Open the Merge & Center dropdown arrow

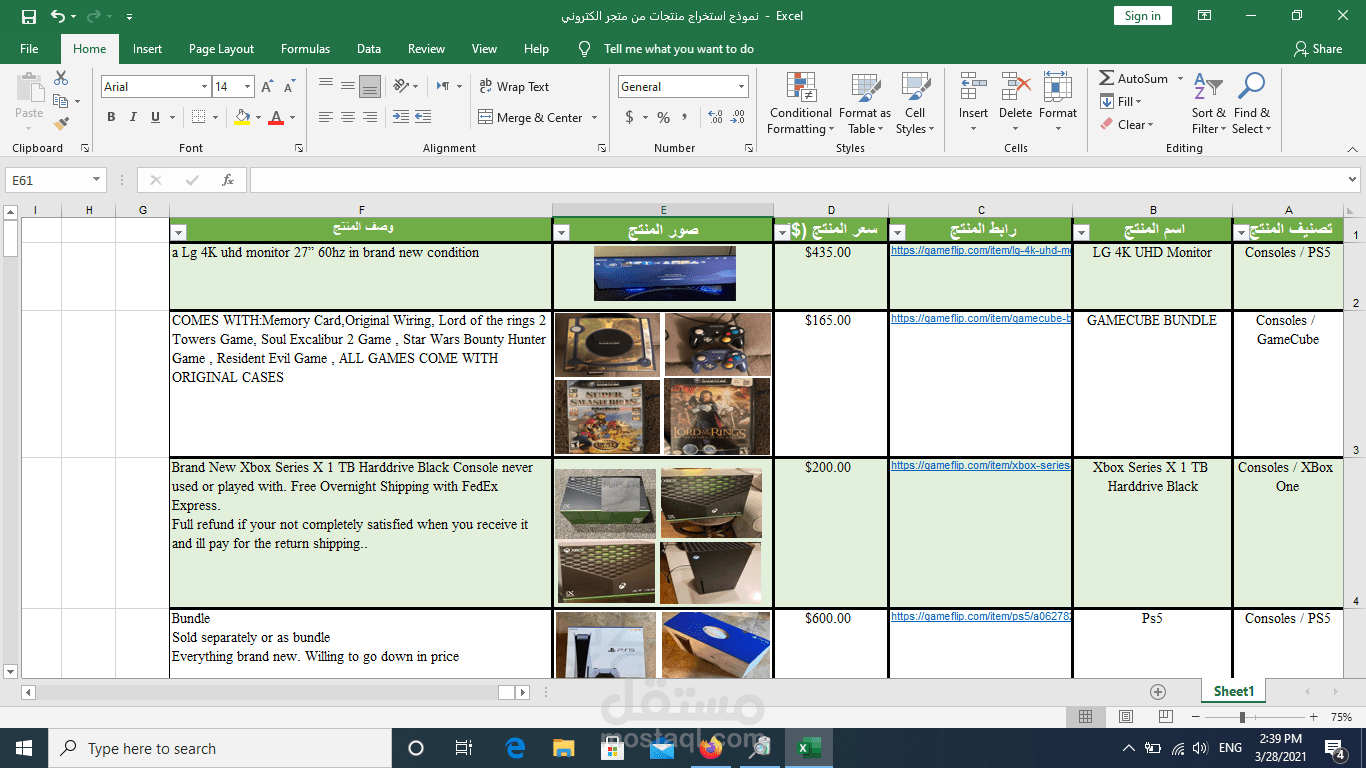[595, 117]
